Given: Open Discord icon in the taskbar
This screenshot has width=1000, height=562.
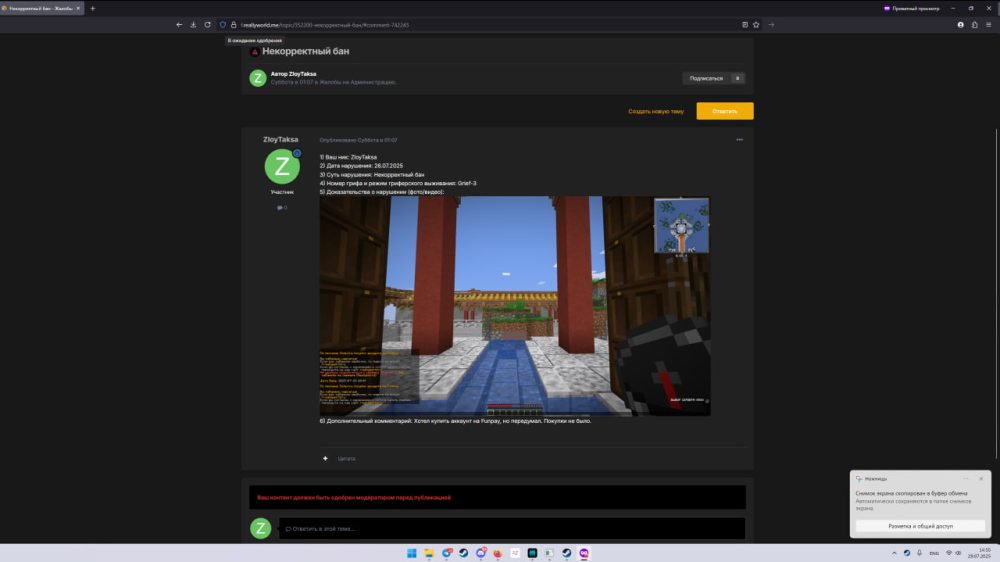Looking at the screenshot, I should click(481, 553).
